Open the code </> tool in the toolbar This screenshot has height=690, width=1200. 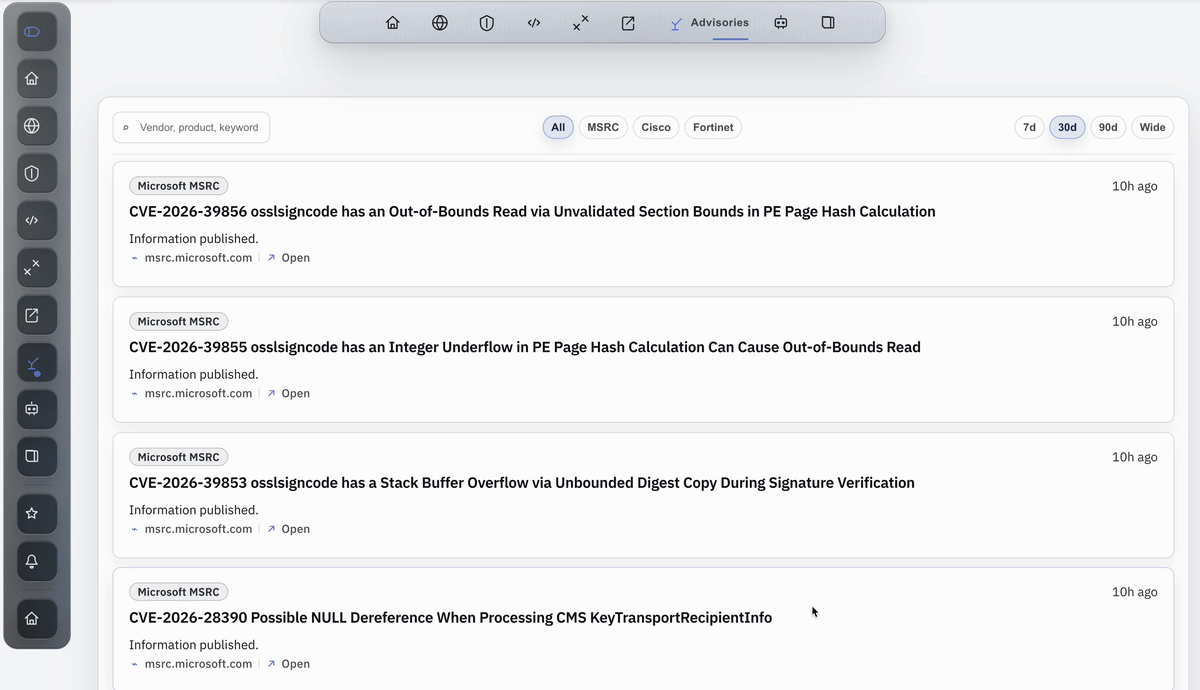[x=534, y=22]
